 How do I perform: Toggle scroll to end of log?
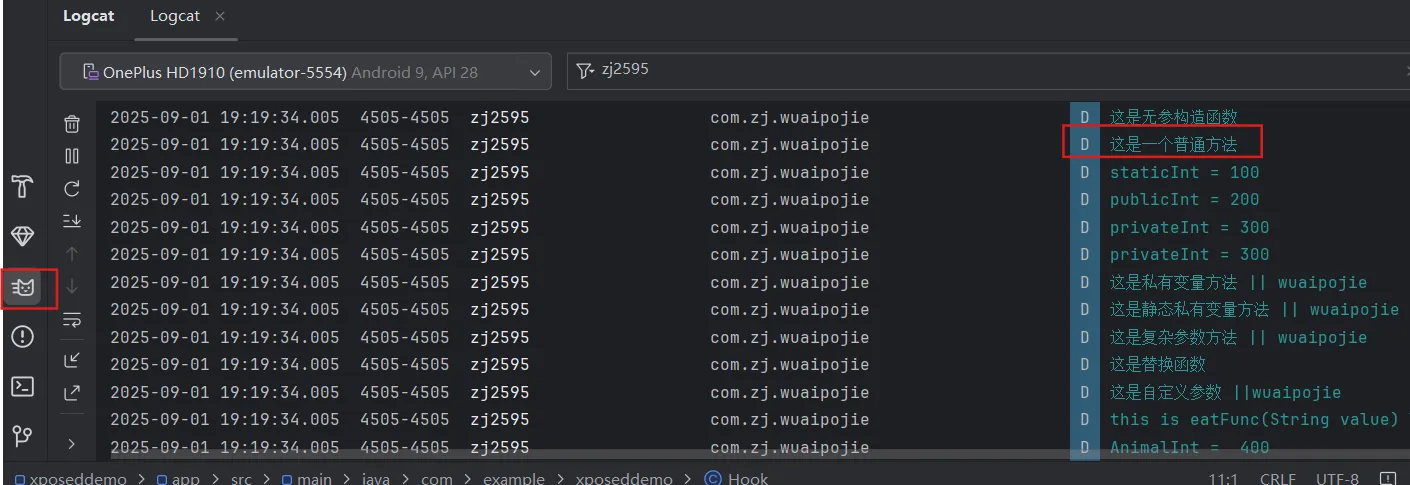(x=72, y=220)
